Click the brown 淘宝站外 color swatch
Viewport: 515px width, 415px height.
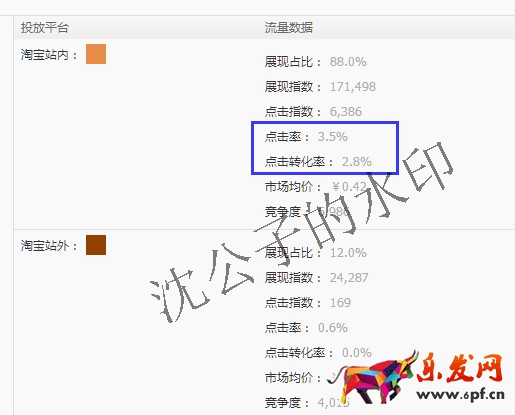(x=96, y=245)
